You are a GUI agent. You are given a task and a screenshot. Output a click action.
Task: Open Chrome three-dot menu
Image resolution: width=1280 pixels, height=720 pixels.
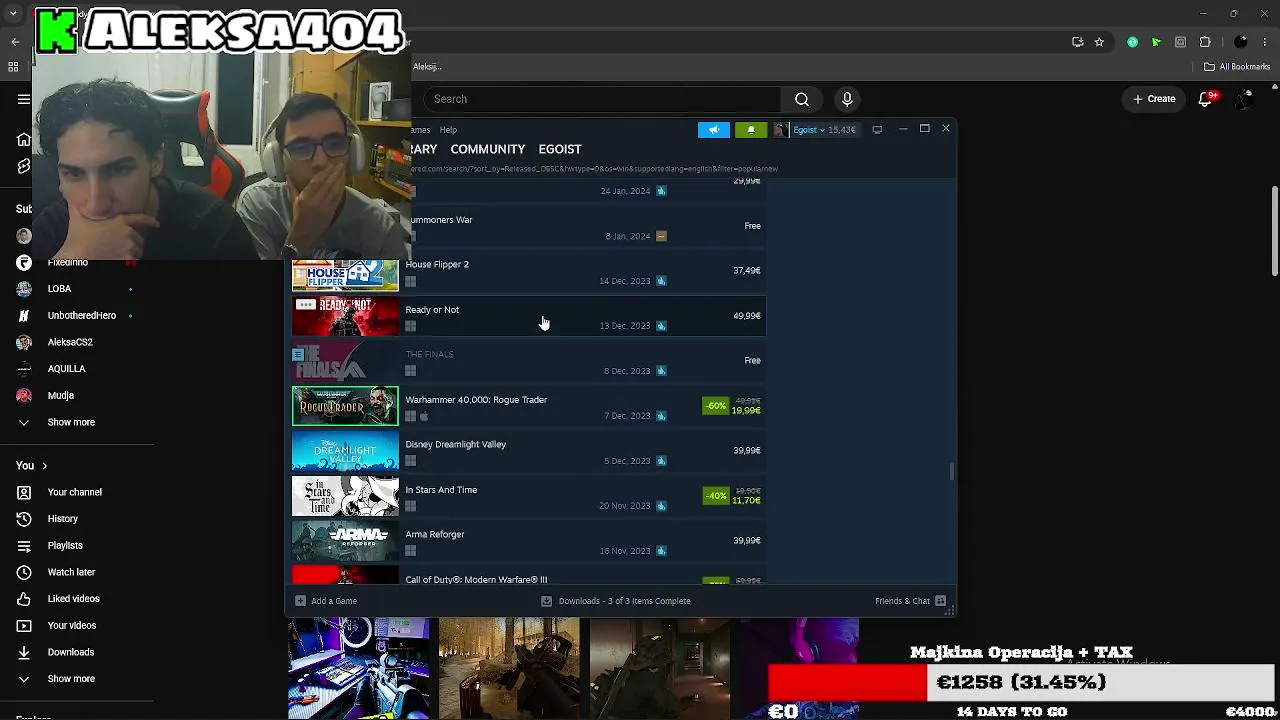[x=1267, y=42]
